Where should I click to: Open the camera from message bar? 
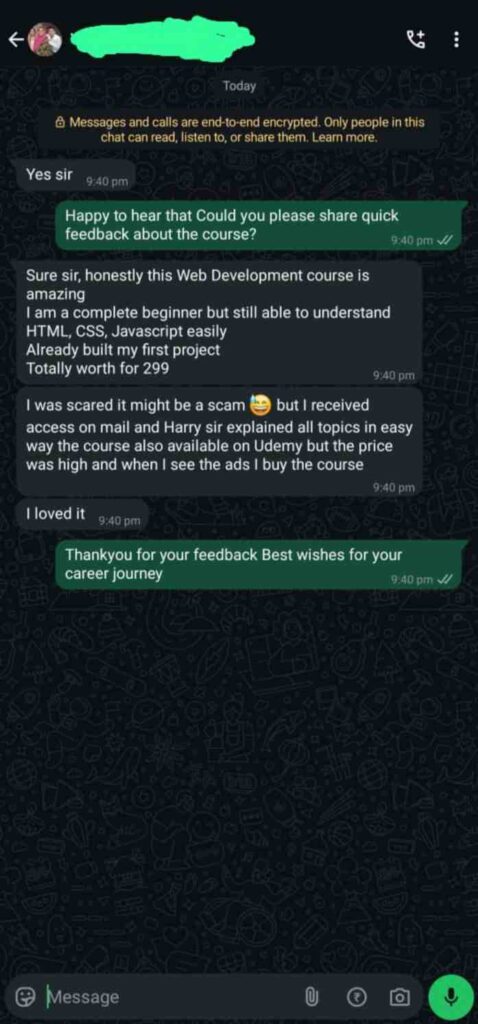coord(399,997)
